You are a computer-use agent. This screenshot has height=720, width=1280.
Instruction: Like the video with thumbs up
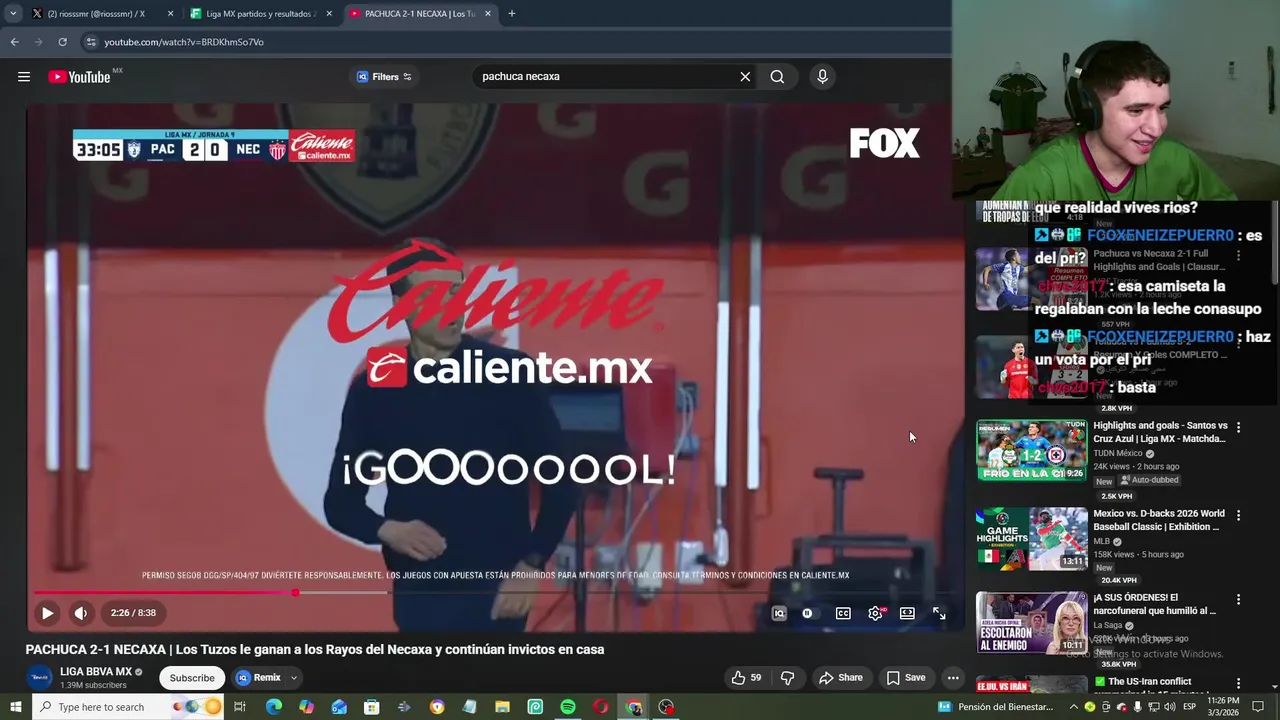746,677
